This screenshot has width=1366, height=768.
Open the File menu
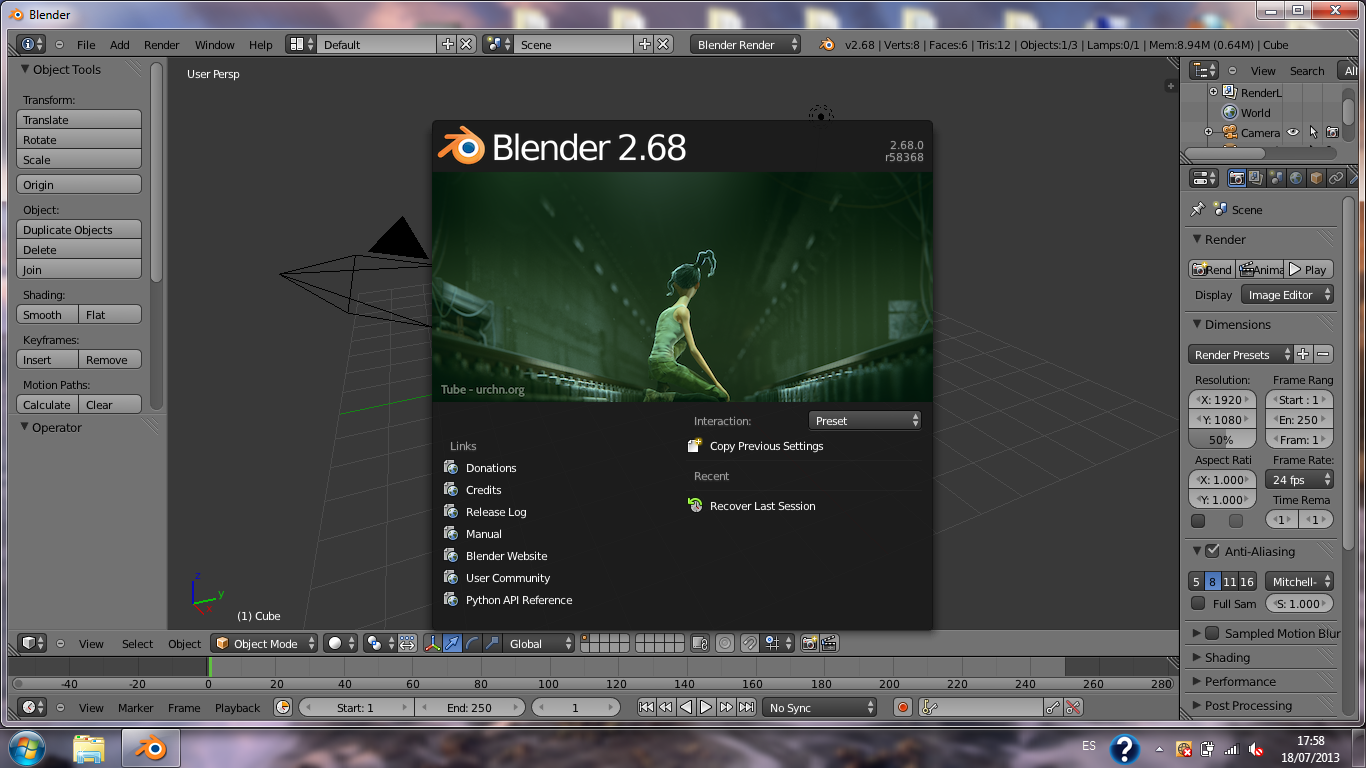pyautogui.click(x=86, y=45)
